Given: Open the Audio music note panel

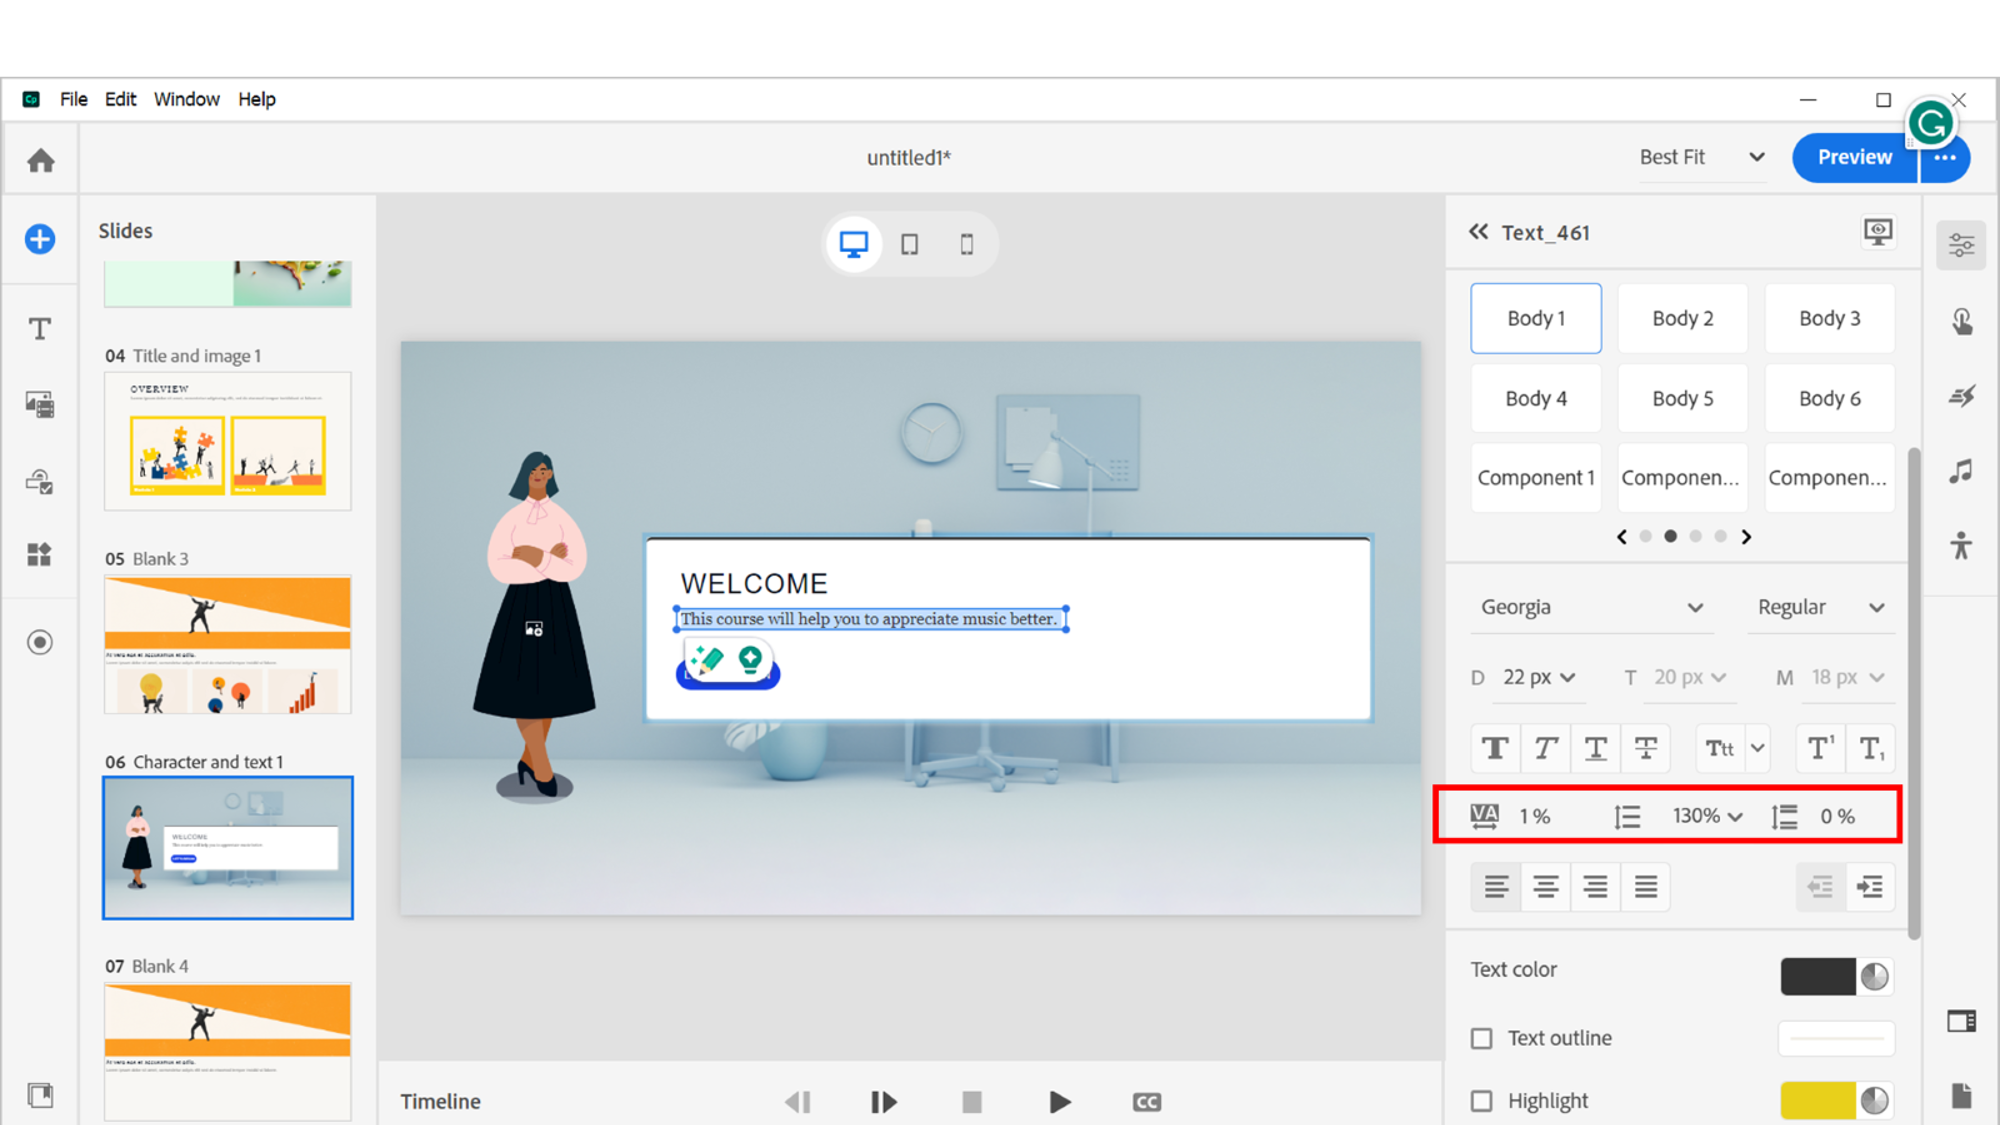Looking at the screenshot, I should tap(1961, 471).
